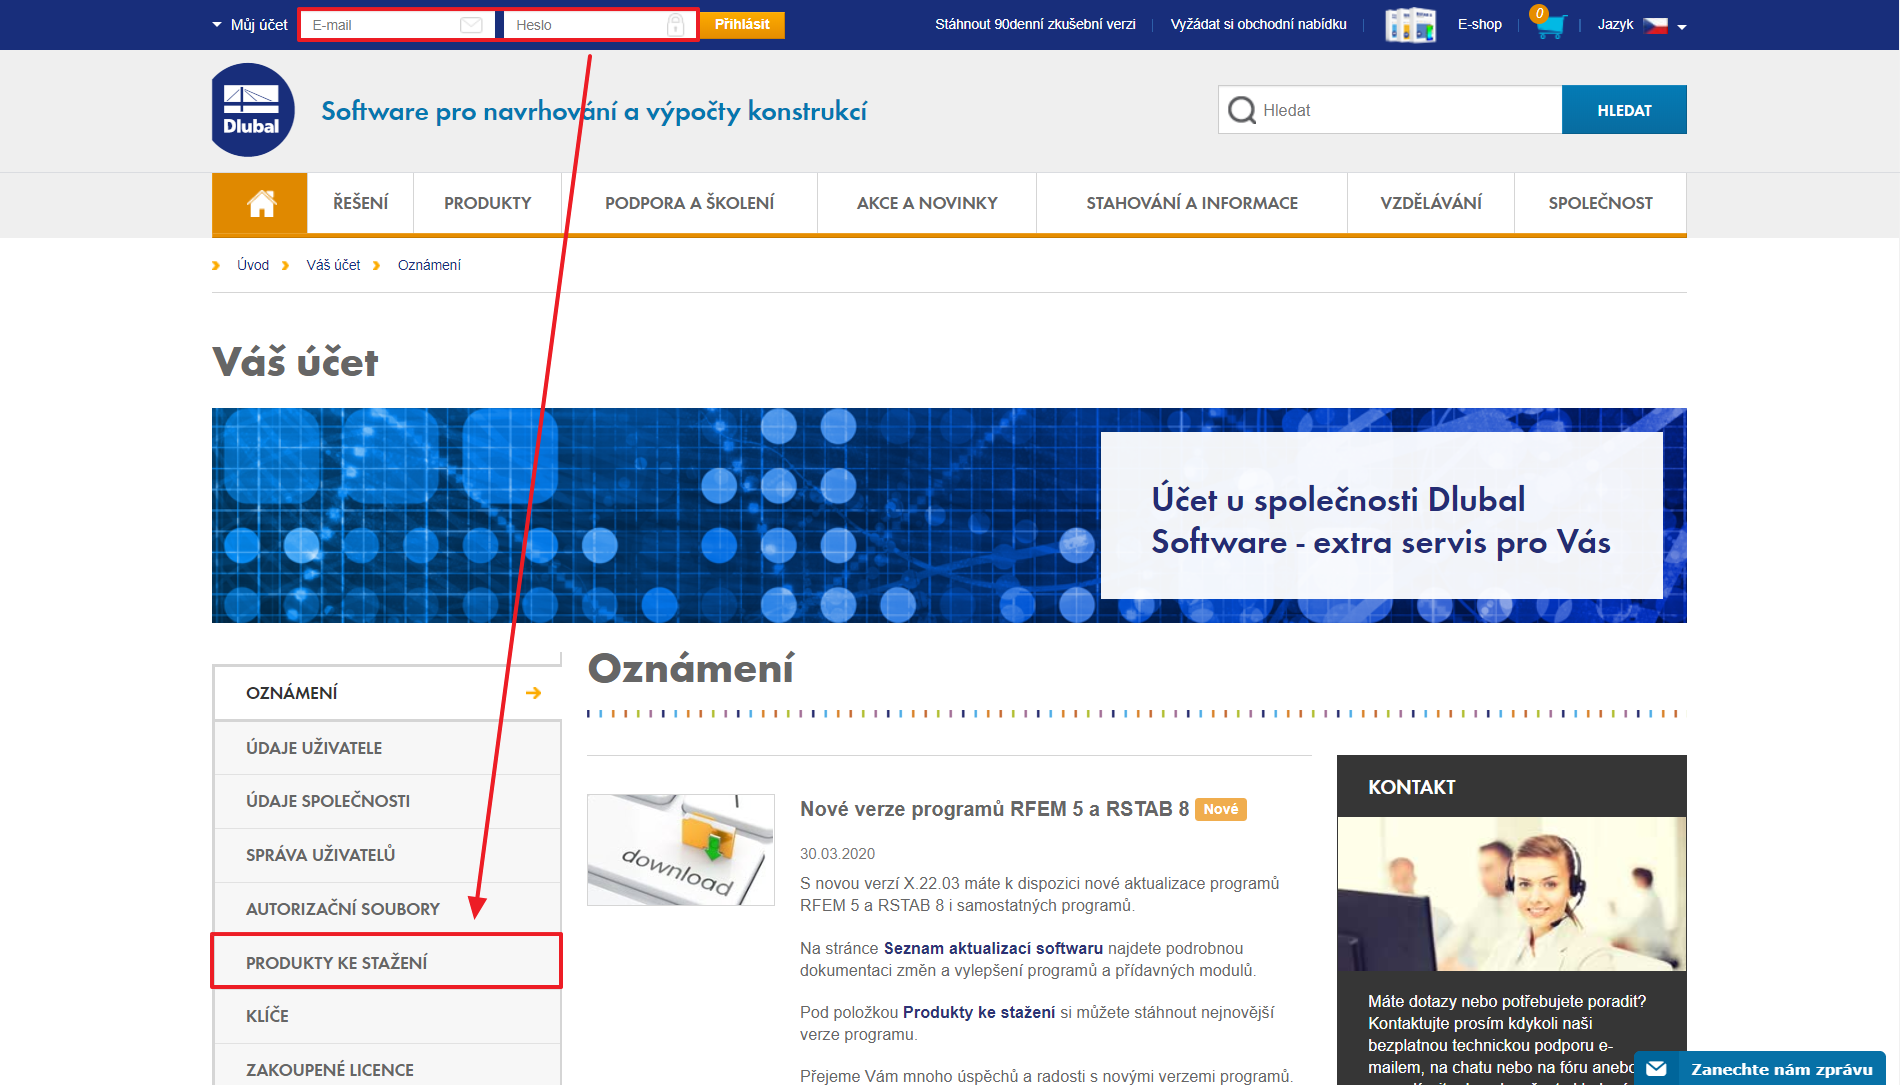Screen dimensions: 1900x1087
Task: Click the Účet u společnosti Dlubal banner
Action: pos(1381,516)
